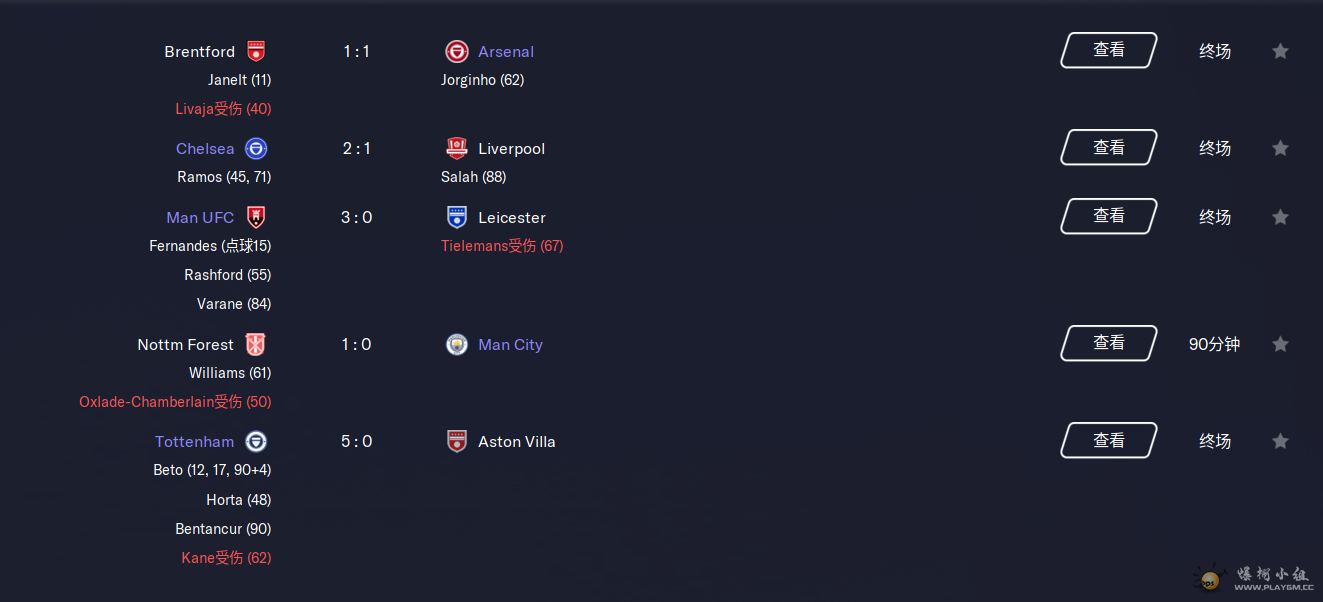Open the Tottenham team link
Image resolution: width=1323 pixels, height=602 pixels.
point(195,442)
